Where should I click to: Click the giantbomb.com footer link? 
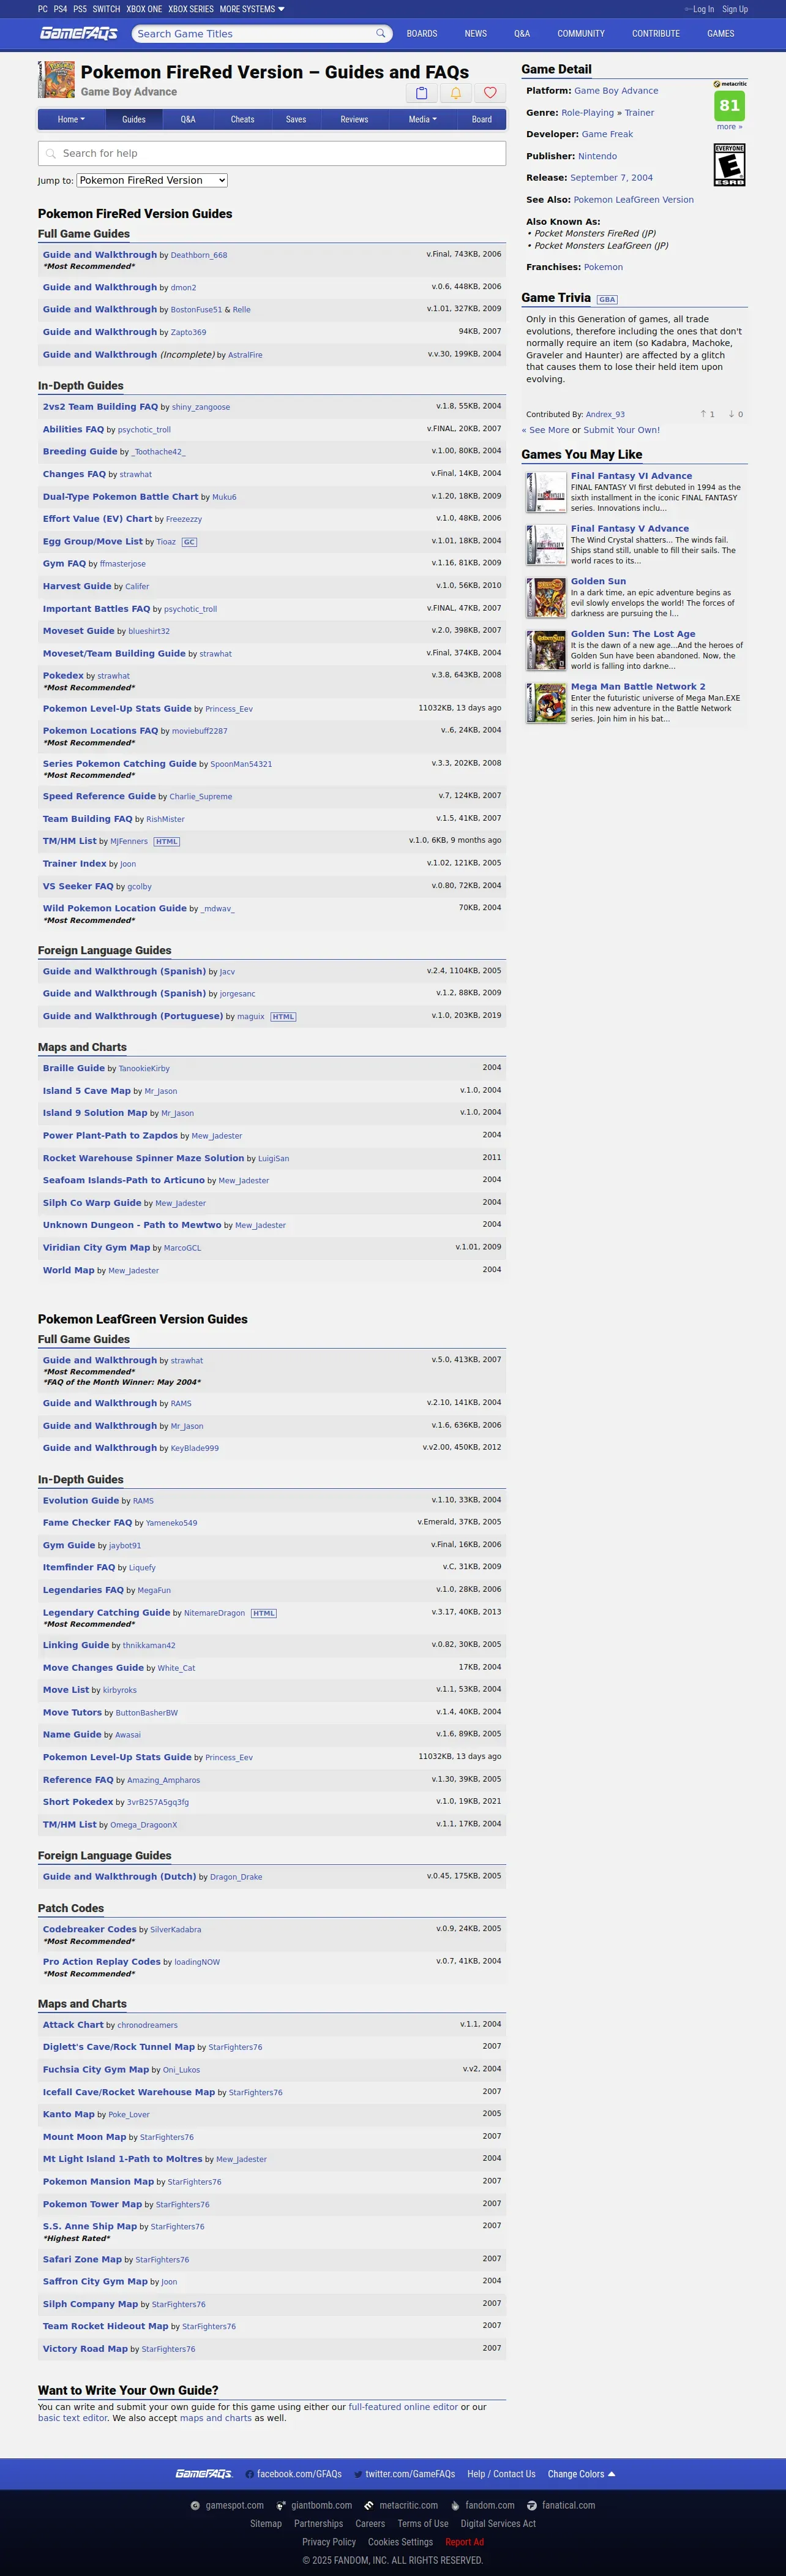click(314, 2505)
